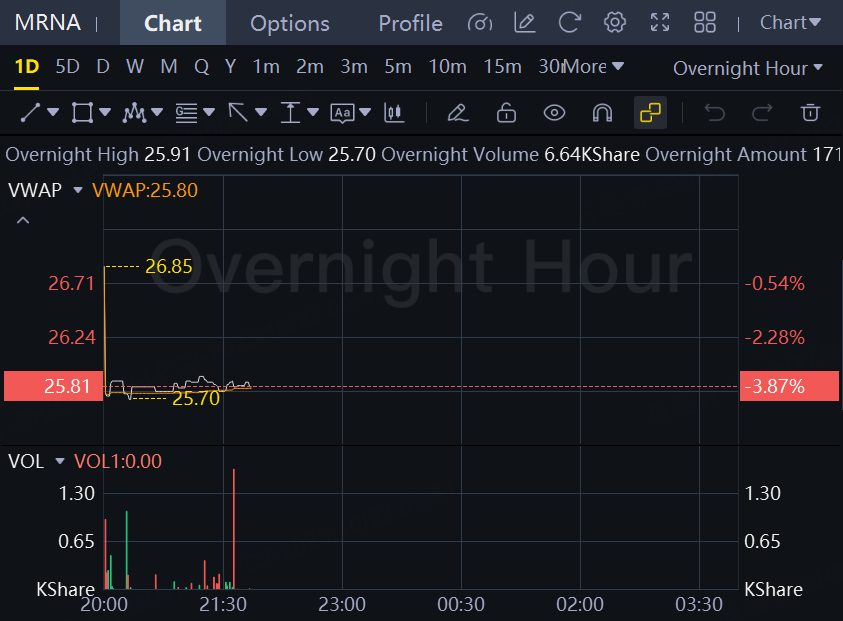Select the Y yearly timeframe

231,67
